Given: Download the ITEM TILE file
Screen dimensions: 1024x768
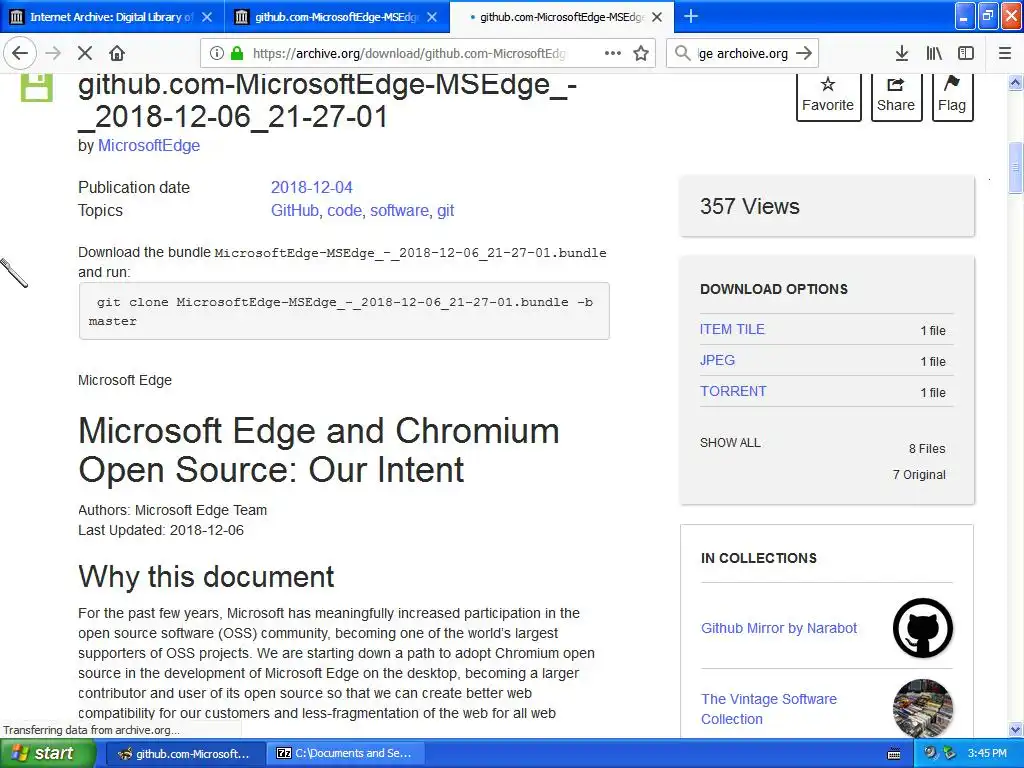Looking at the screenshot, I should pyautogui.click(x=732, y=329).
